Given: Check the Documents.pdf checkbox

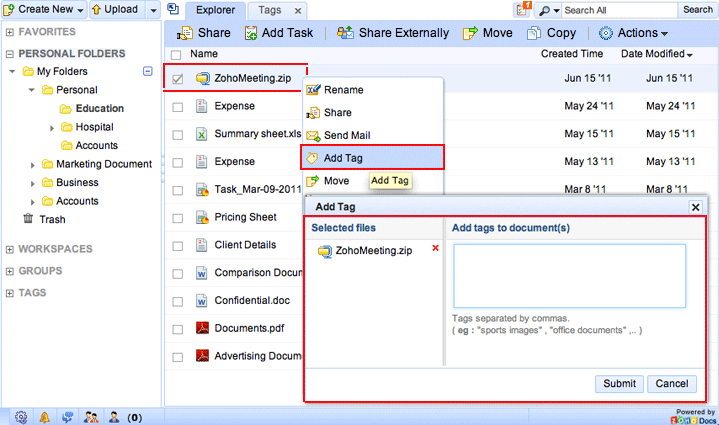Looking at the screenshot, I should pyautogui.click(x=177, y=329).
